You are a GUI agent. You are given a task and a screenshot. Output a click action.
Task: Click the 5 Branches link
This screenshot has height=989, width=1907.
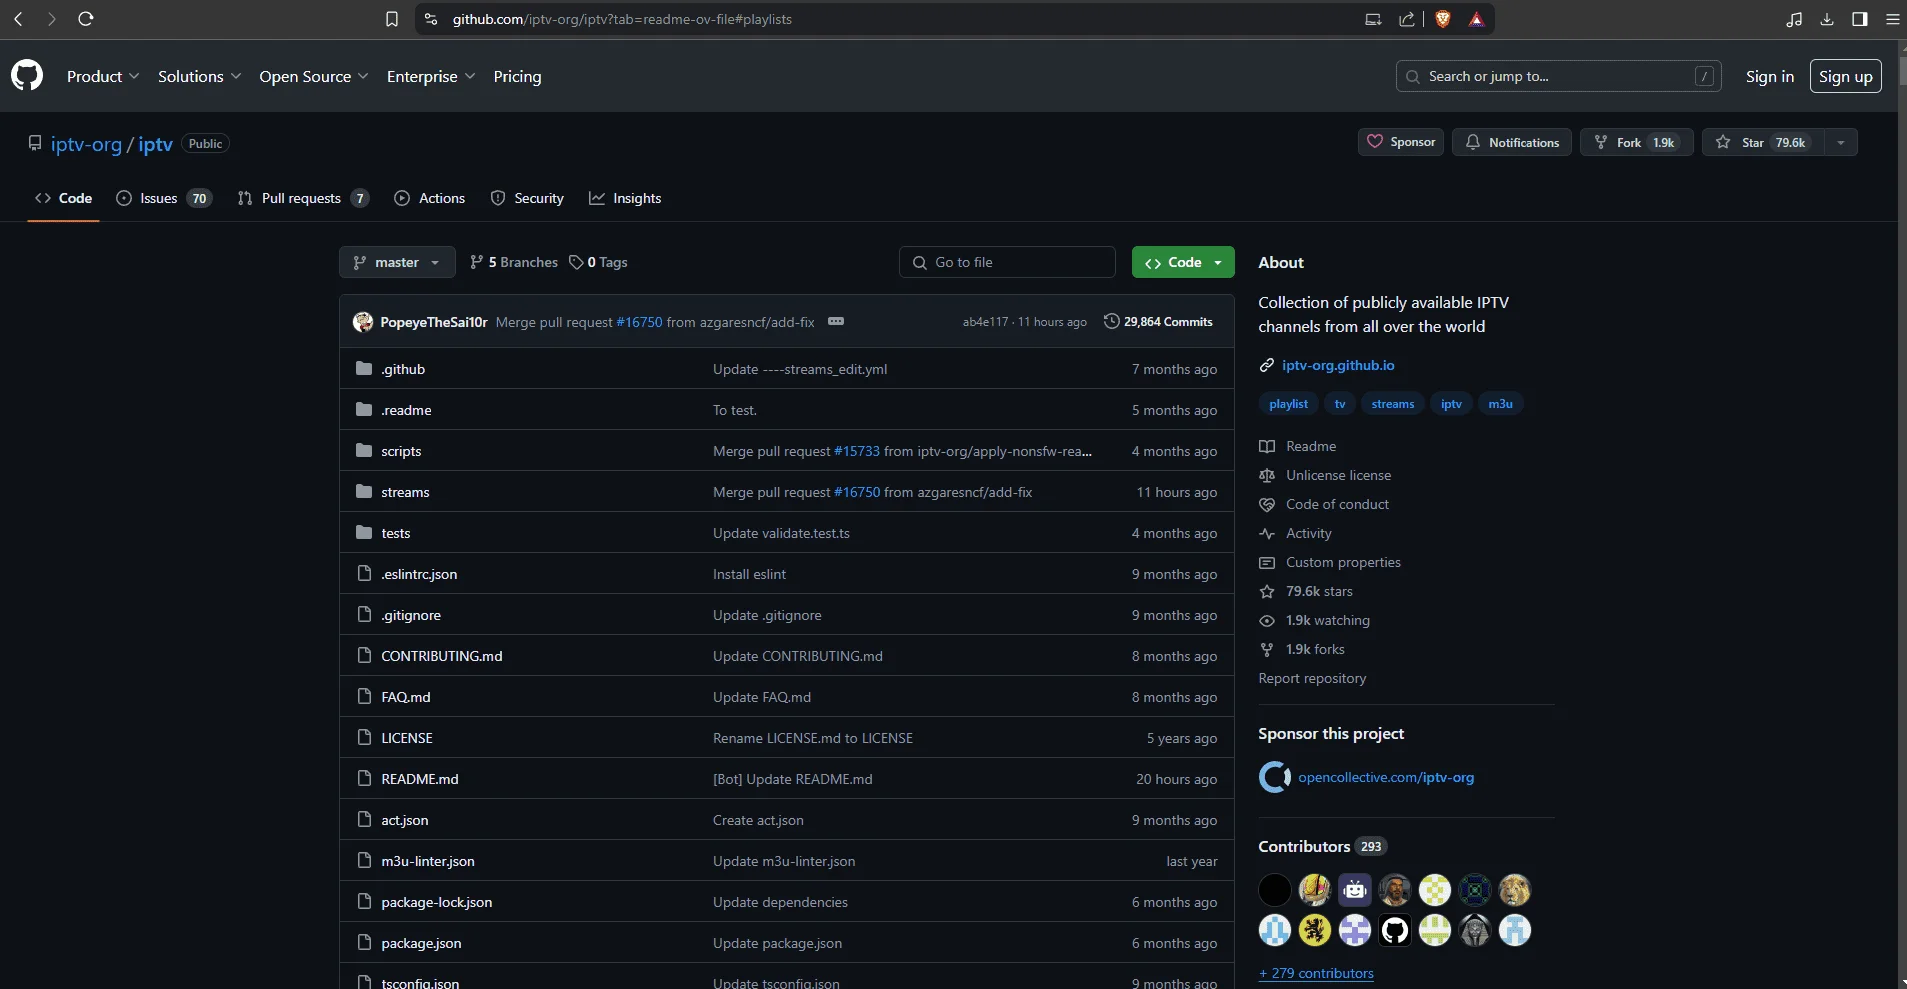pos(514,262)
